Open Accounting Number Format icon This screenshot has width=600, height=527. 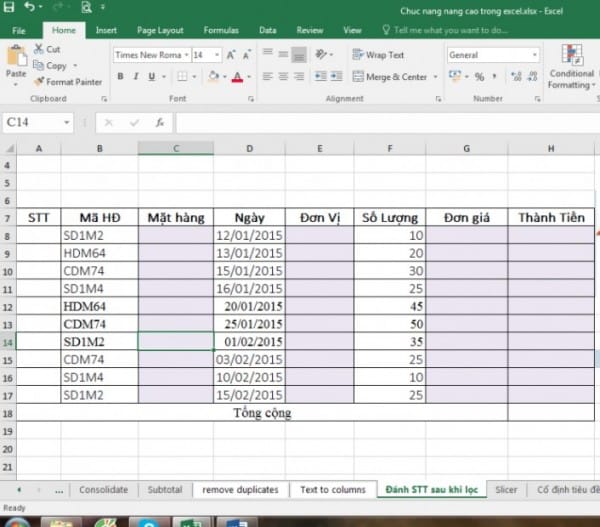coord(455,75)
